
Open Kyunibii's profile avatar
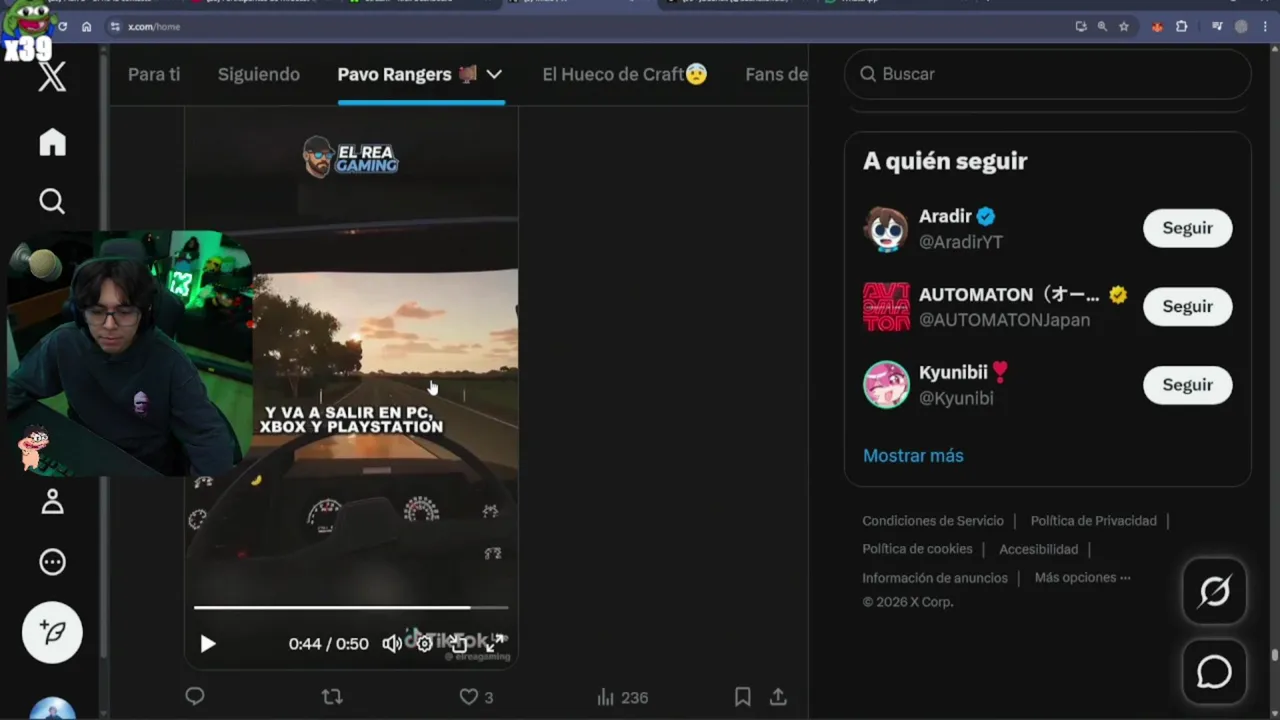click(x=886, y=385)
